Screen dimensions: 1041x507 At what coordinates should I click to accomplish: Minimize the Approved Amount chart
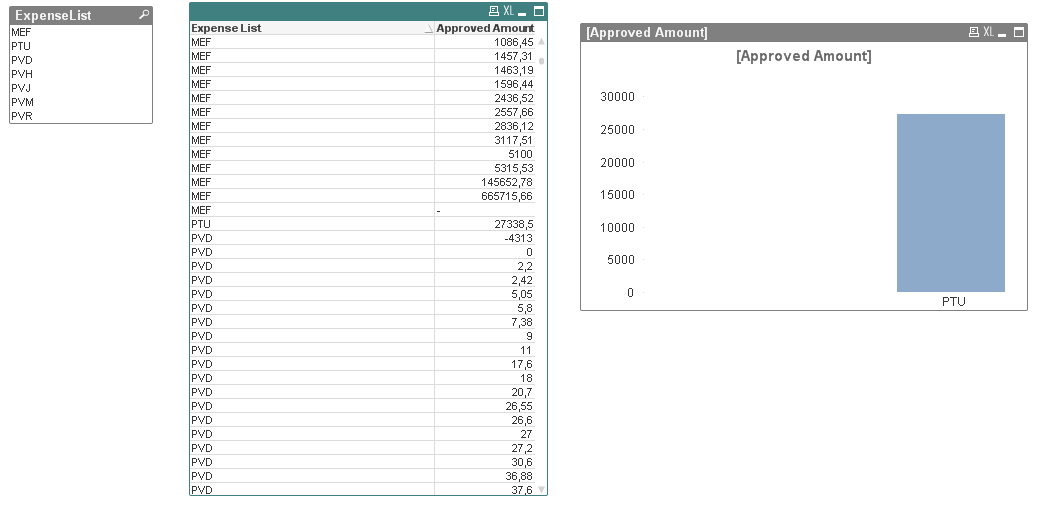[x=1002, y=33]
